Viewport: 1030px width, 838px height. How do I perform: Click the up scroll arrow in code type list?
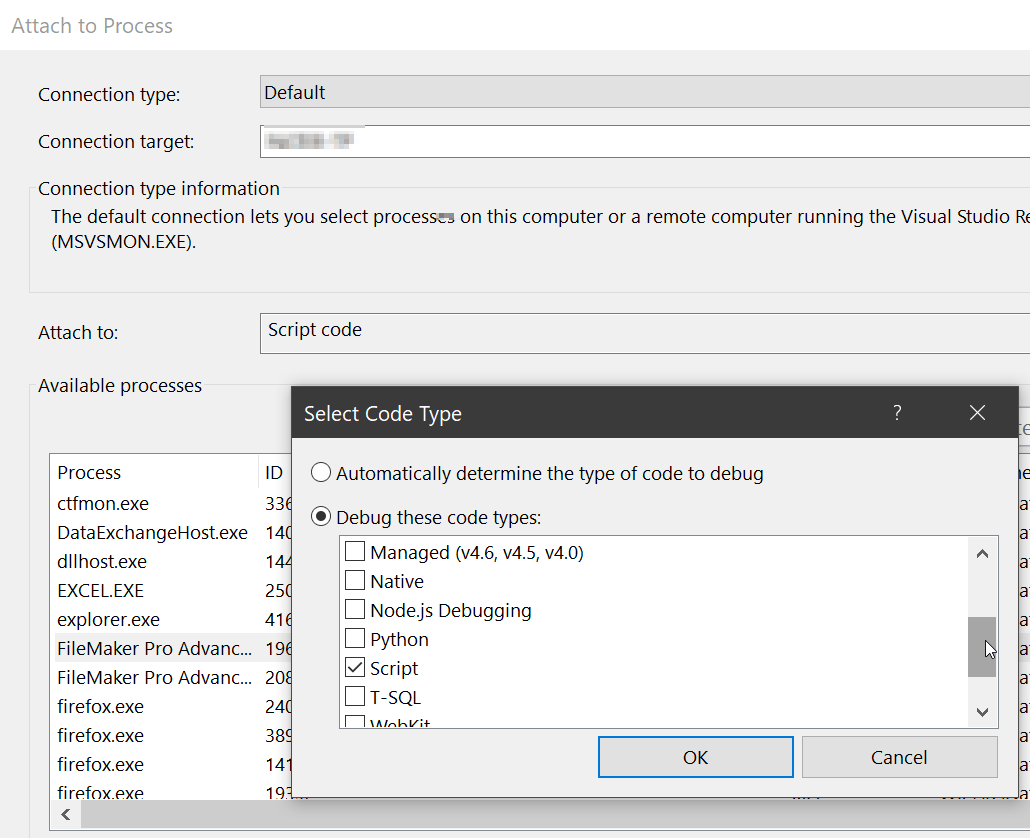[982, 553]
